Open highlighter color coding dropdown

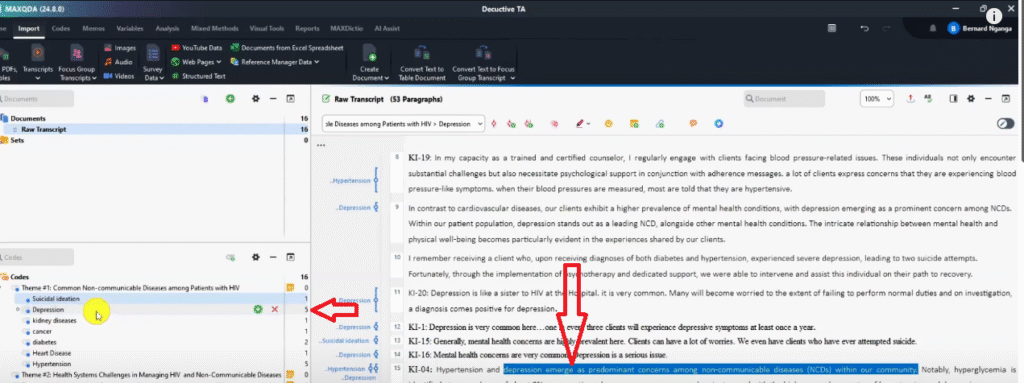(583, 124)
